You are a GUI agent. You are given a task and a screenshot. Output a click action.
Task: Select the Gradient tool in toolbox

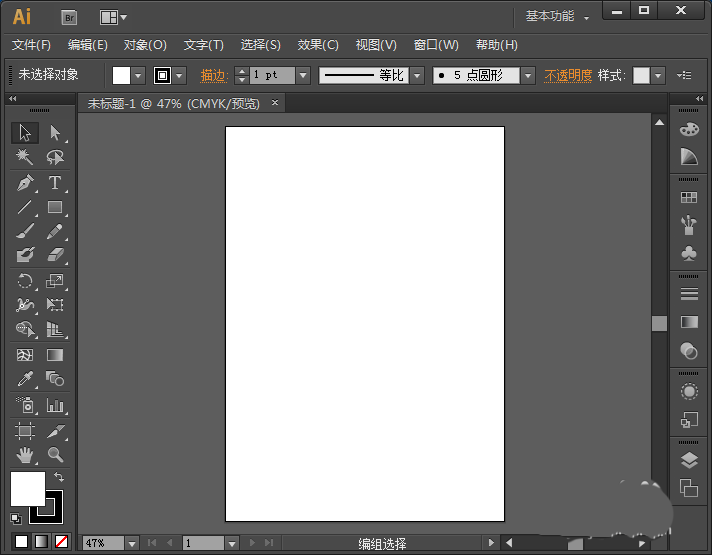(x=55, y=355)
